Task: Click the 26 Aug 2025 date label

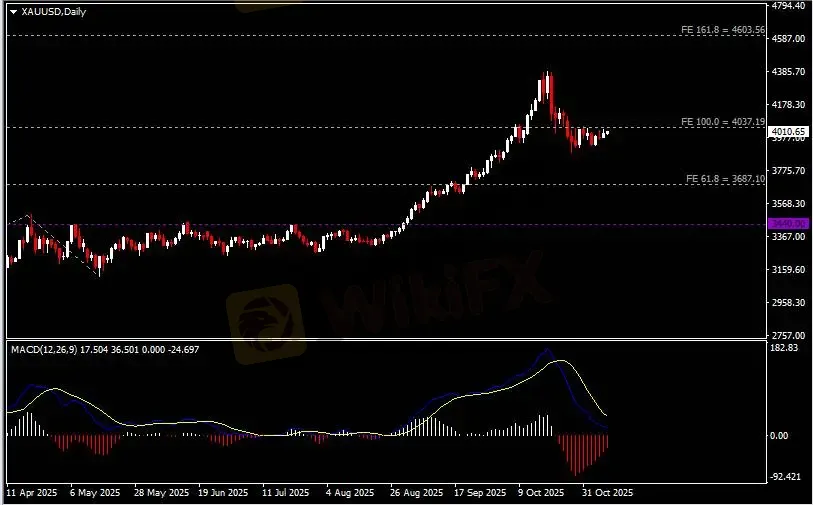Action: click(x=417, y=493)
